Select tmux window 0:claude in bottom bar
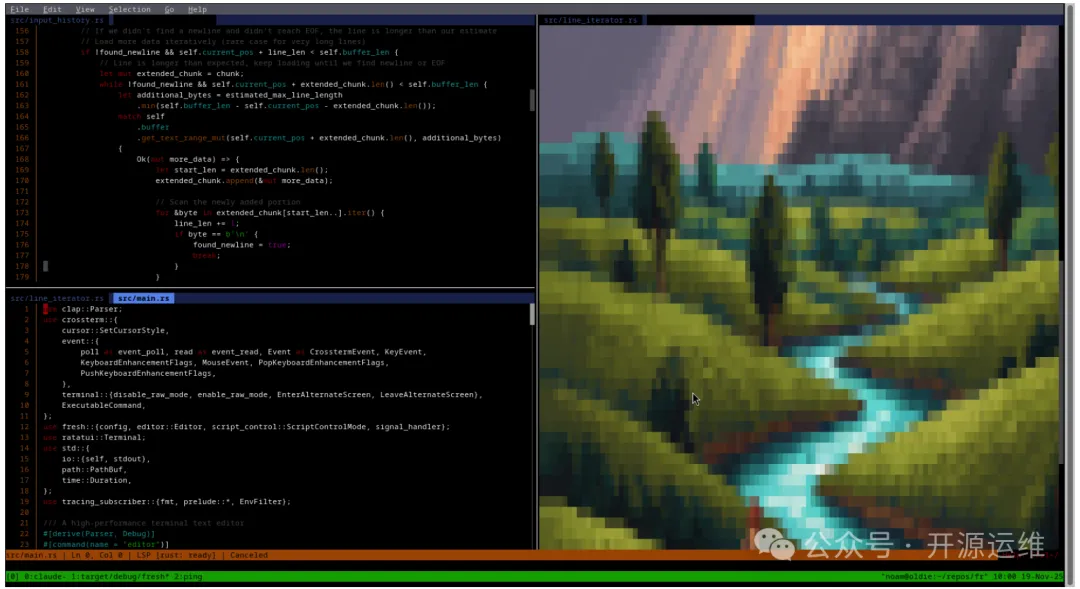 click(x=37, y=576)
